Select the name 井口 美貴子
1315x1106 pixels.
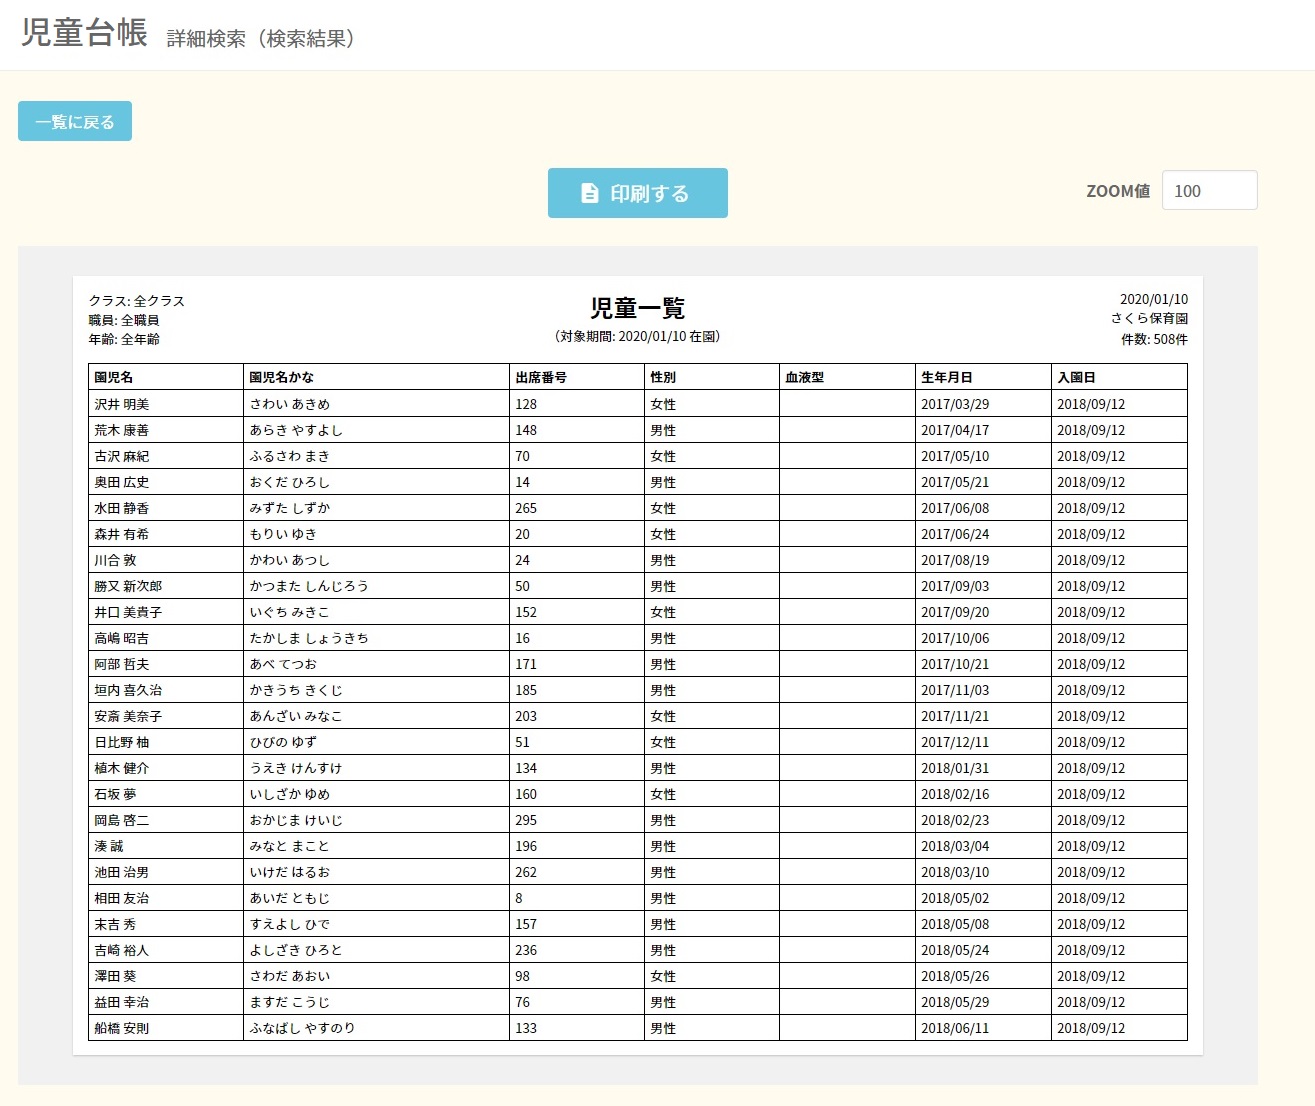[128, 612]
